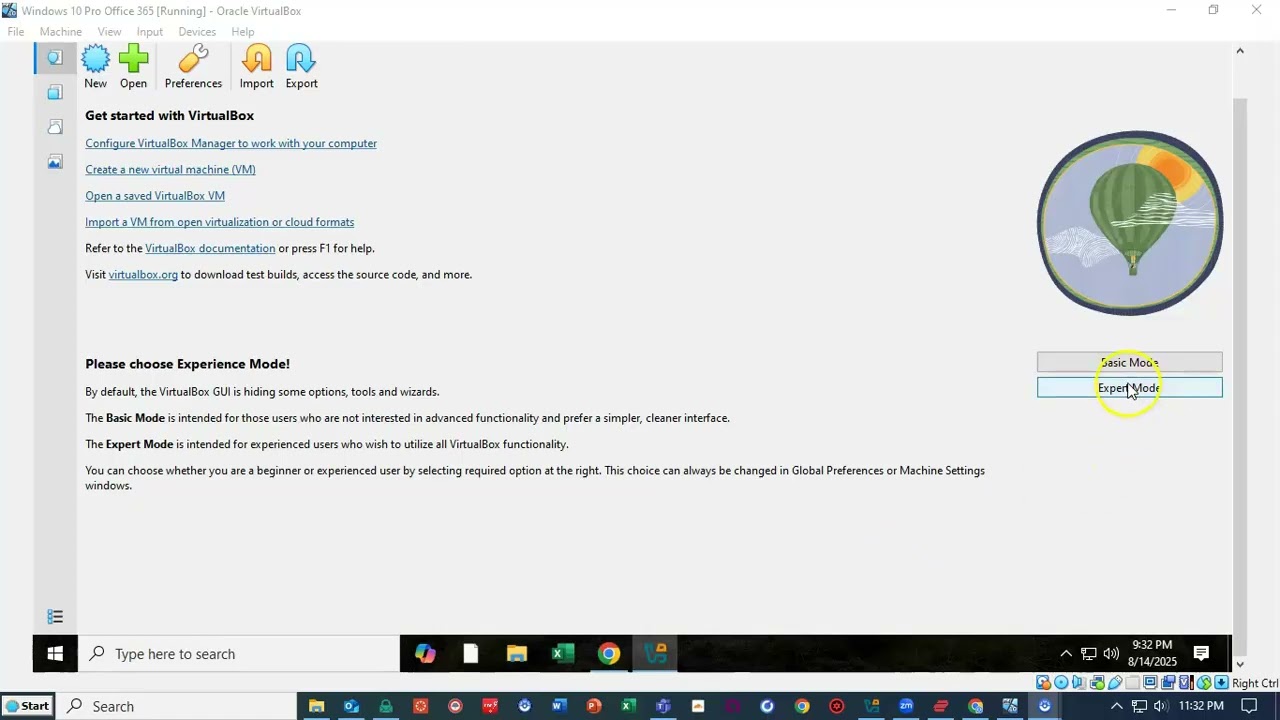Select the Machines sidebar icon

pos(55,92)
